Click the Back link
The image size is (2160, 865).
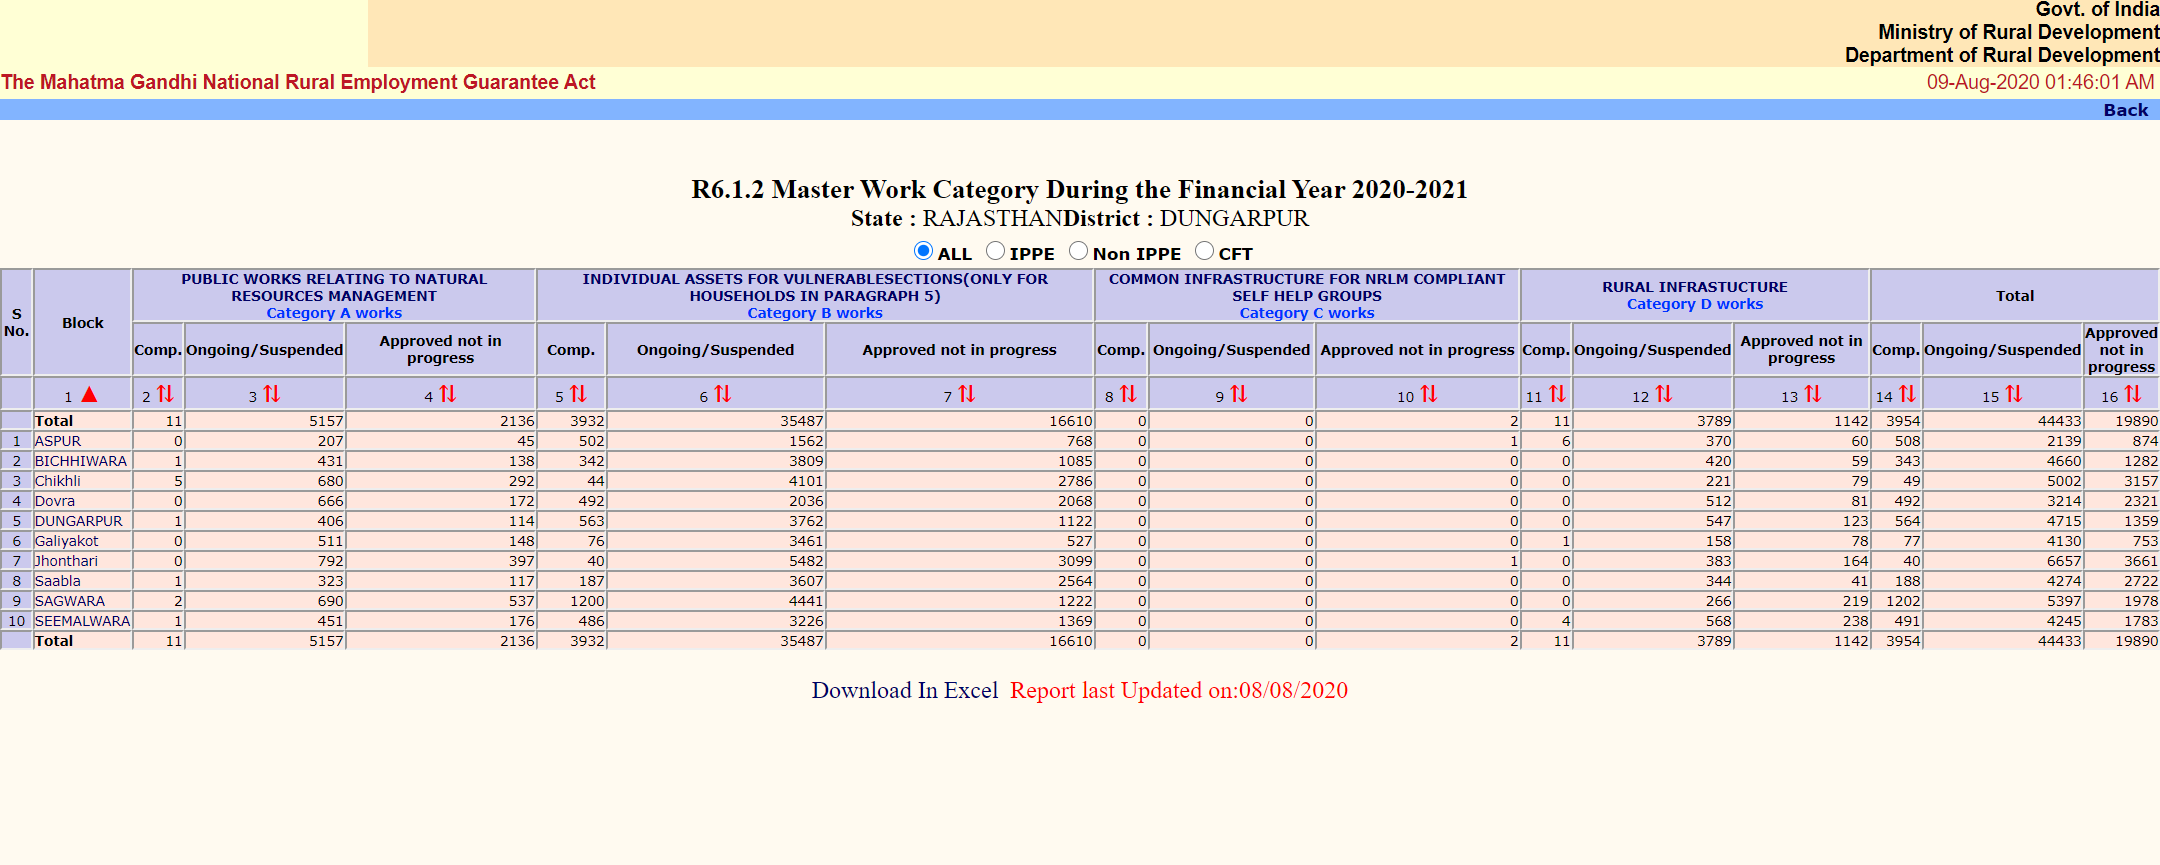(2125, 110)
